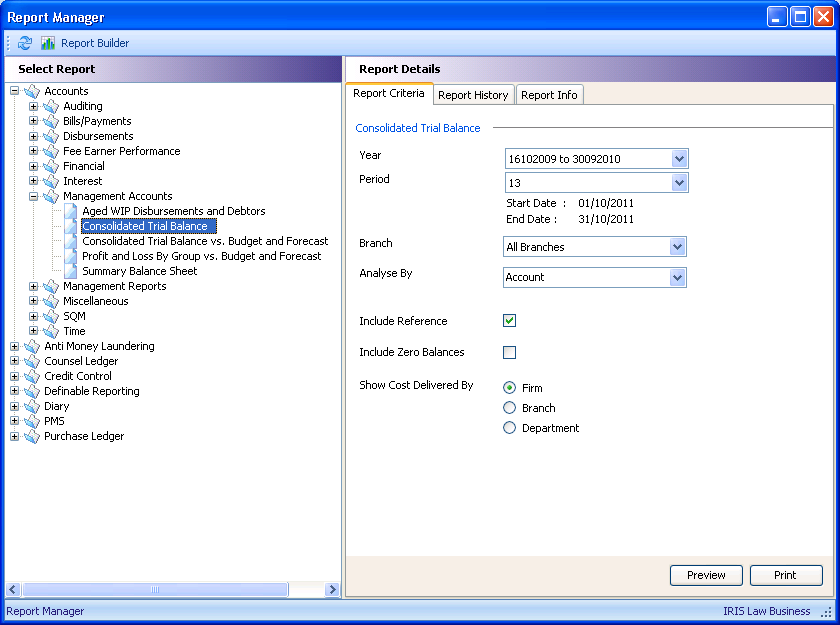Click the Interest folder icon
This screenshot has width=840, height=625.
[x=51, y=181]
